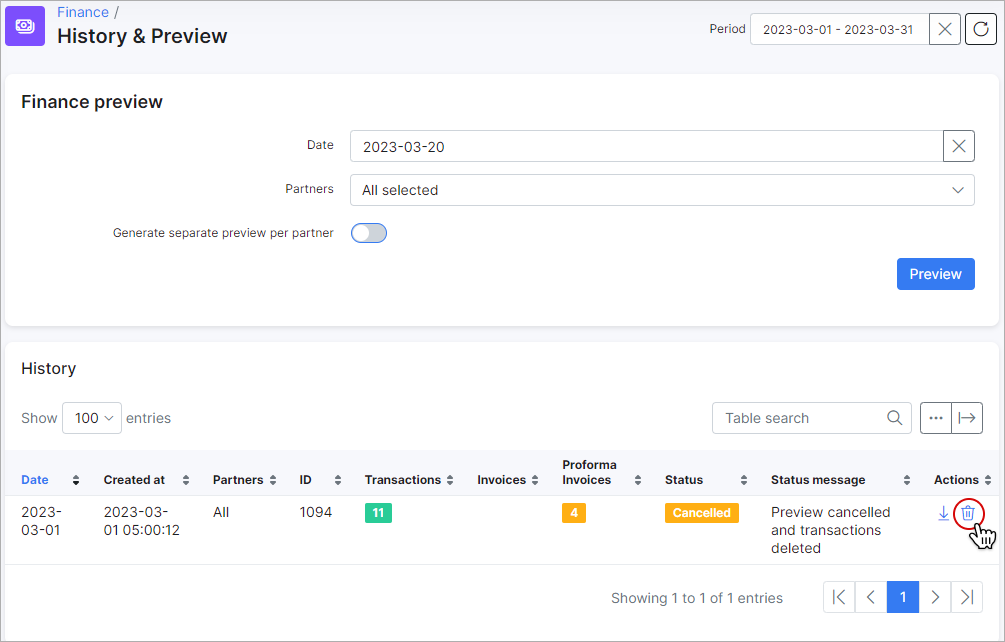Go to the next page of entries

(x=935, y=597)
